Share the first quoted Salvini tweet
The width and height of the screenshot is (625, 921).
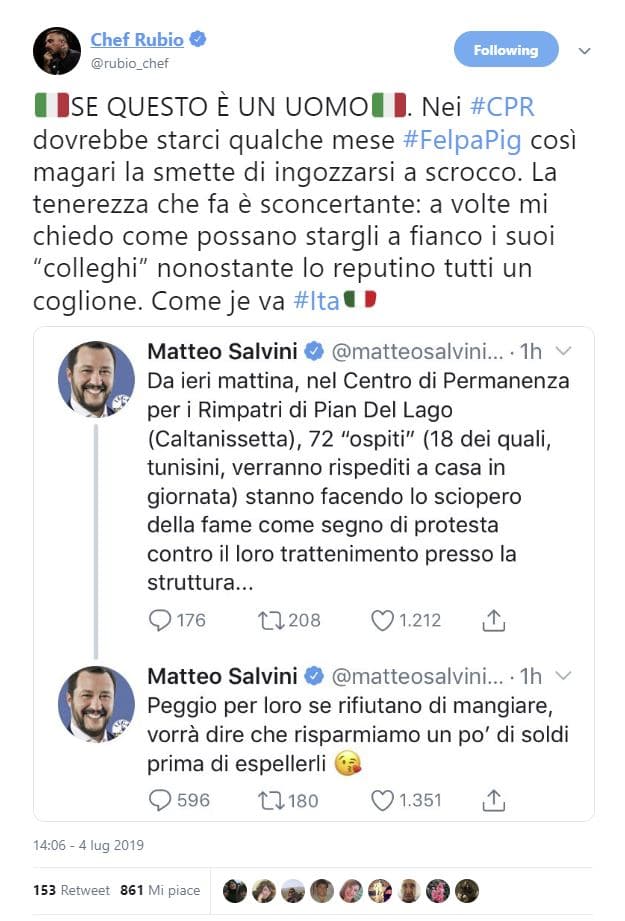[x=493, y=620]
